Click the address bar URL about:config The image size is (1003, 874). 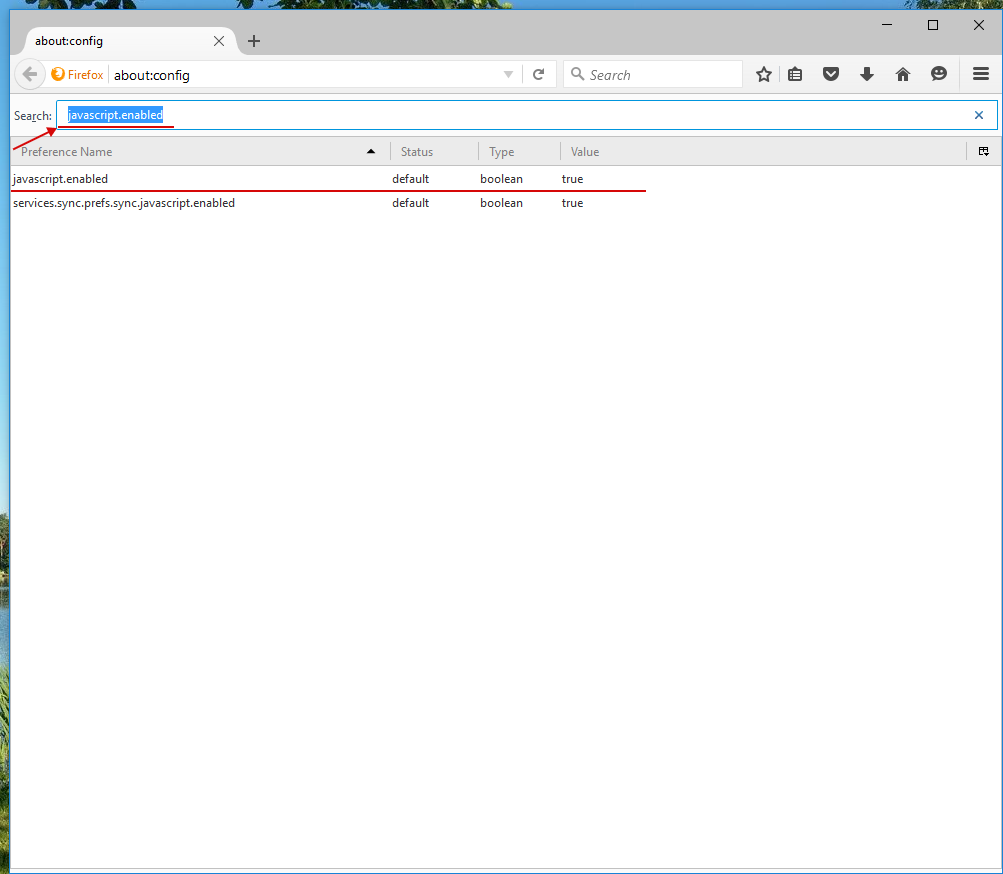(152, 75)
